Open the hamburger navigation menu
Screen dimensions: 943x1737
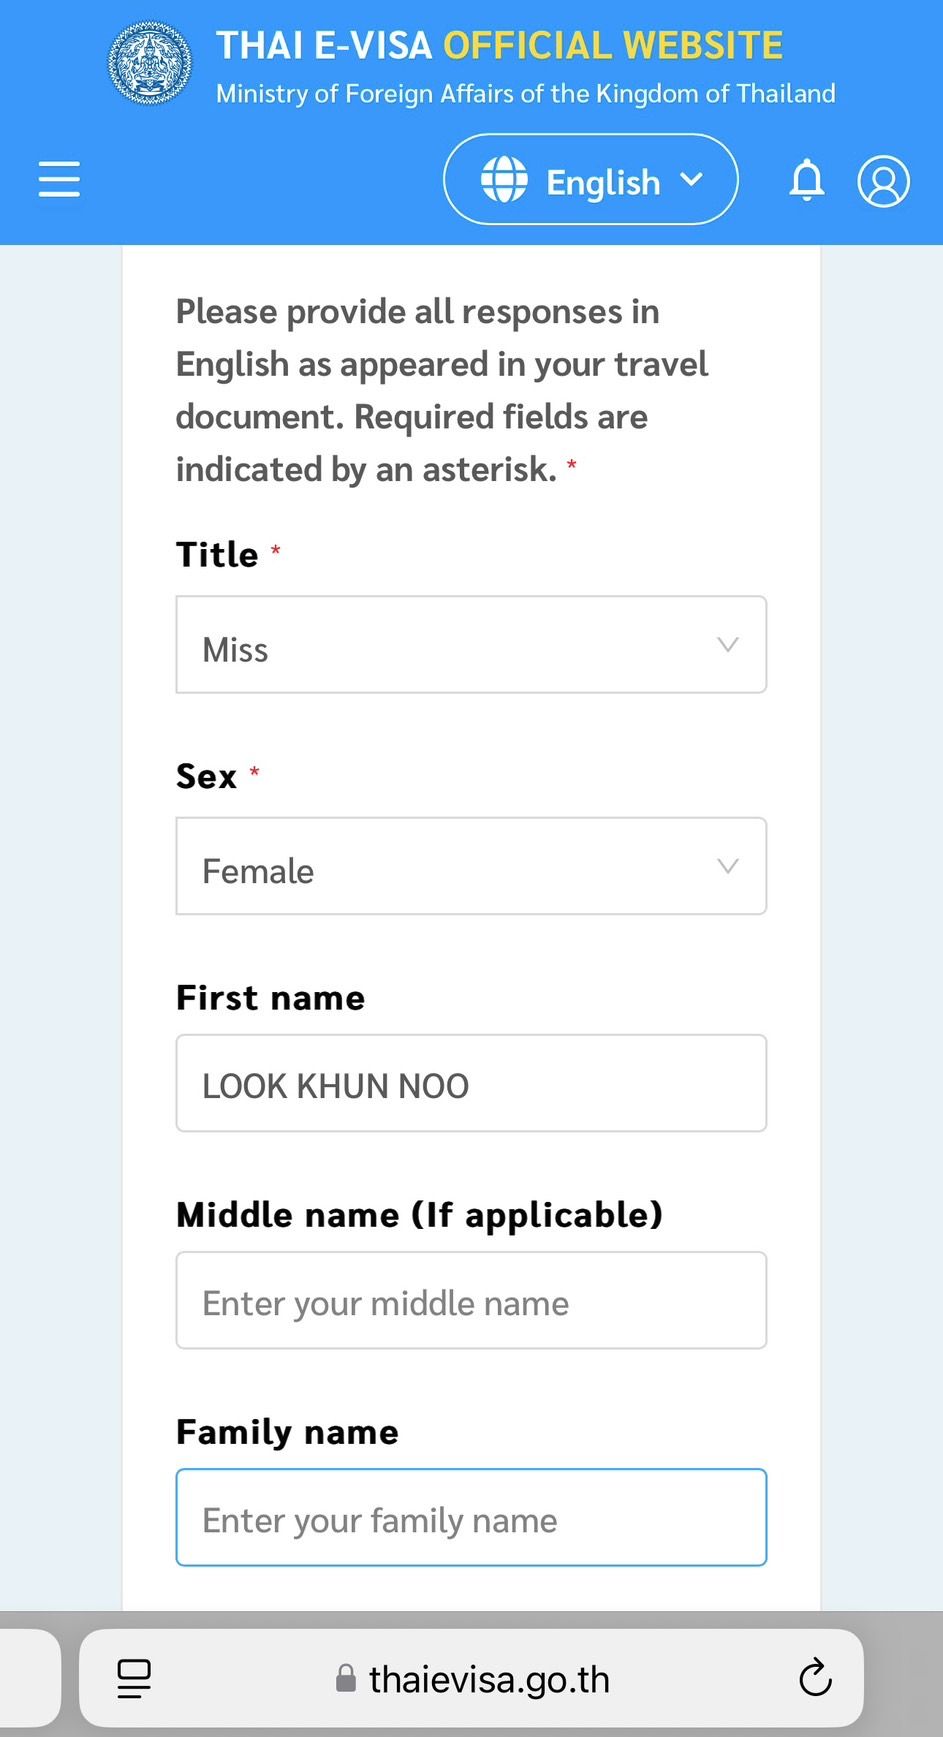[x=59, y=179]
